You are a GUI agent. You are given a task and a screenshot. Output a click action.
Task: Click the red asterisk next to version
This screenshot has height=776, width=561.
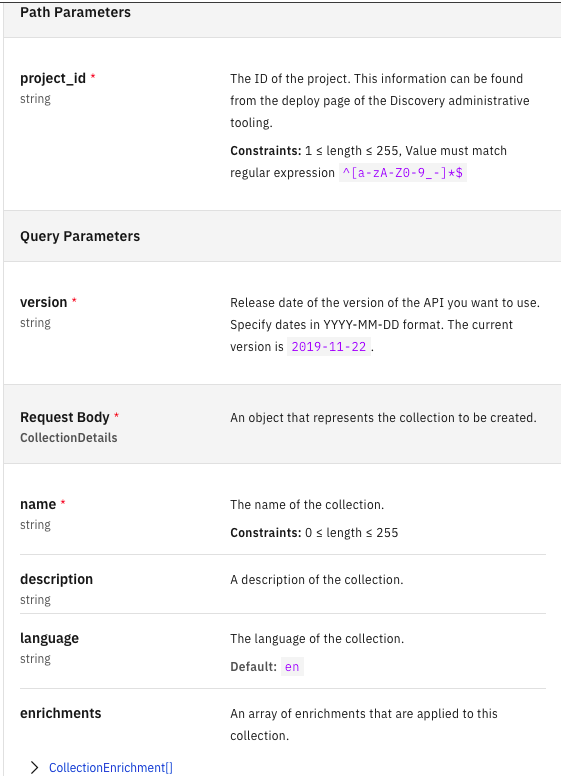[74, 300]
